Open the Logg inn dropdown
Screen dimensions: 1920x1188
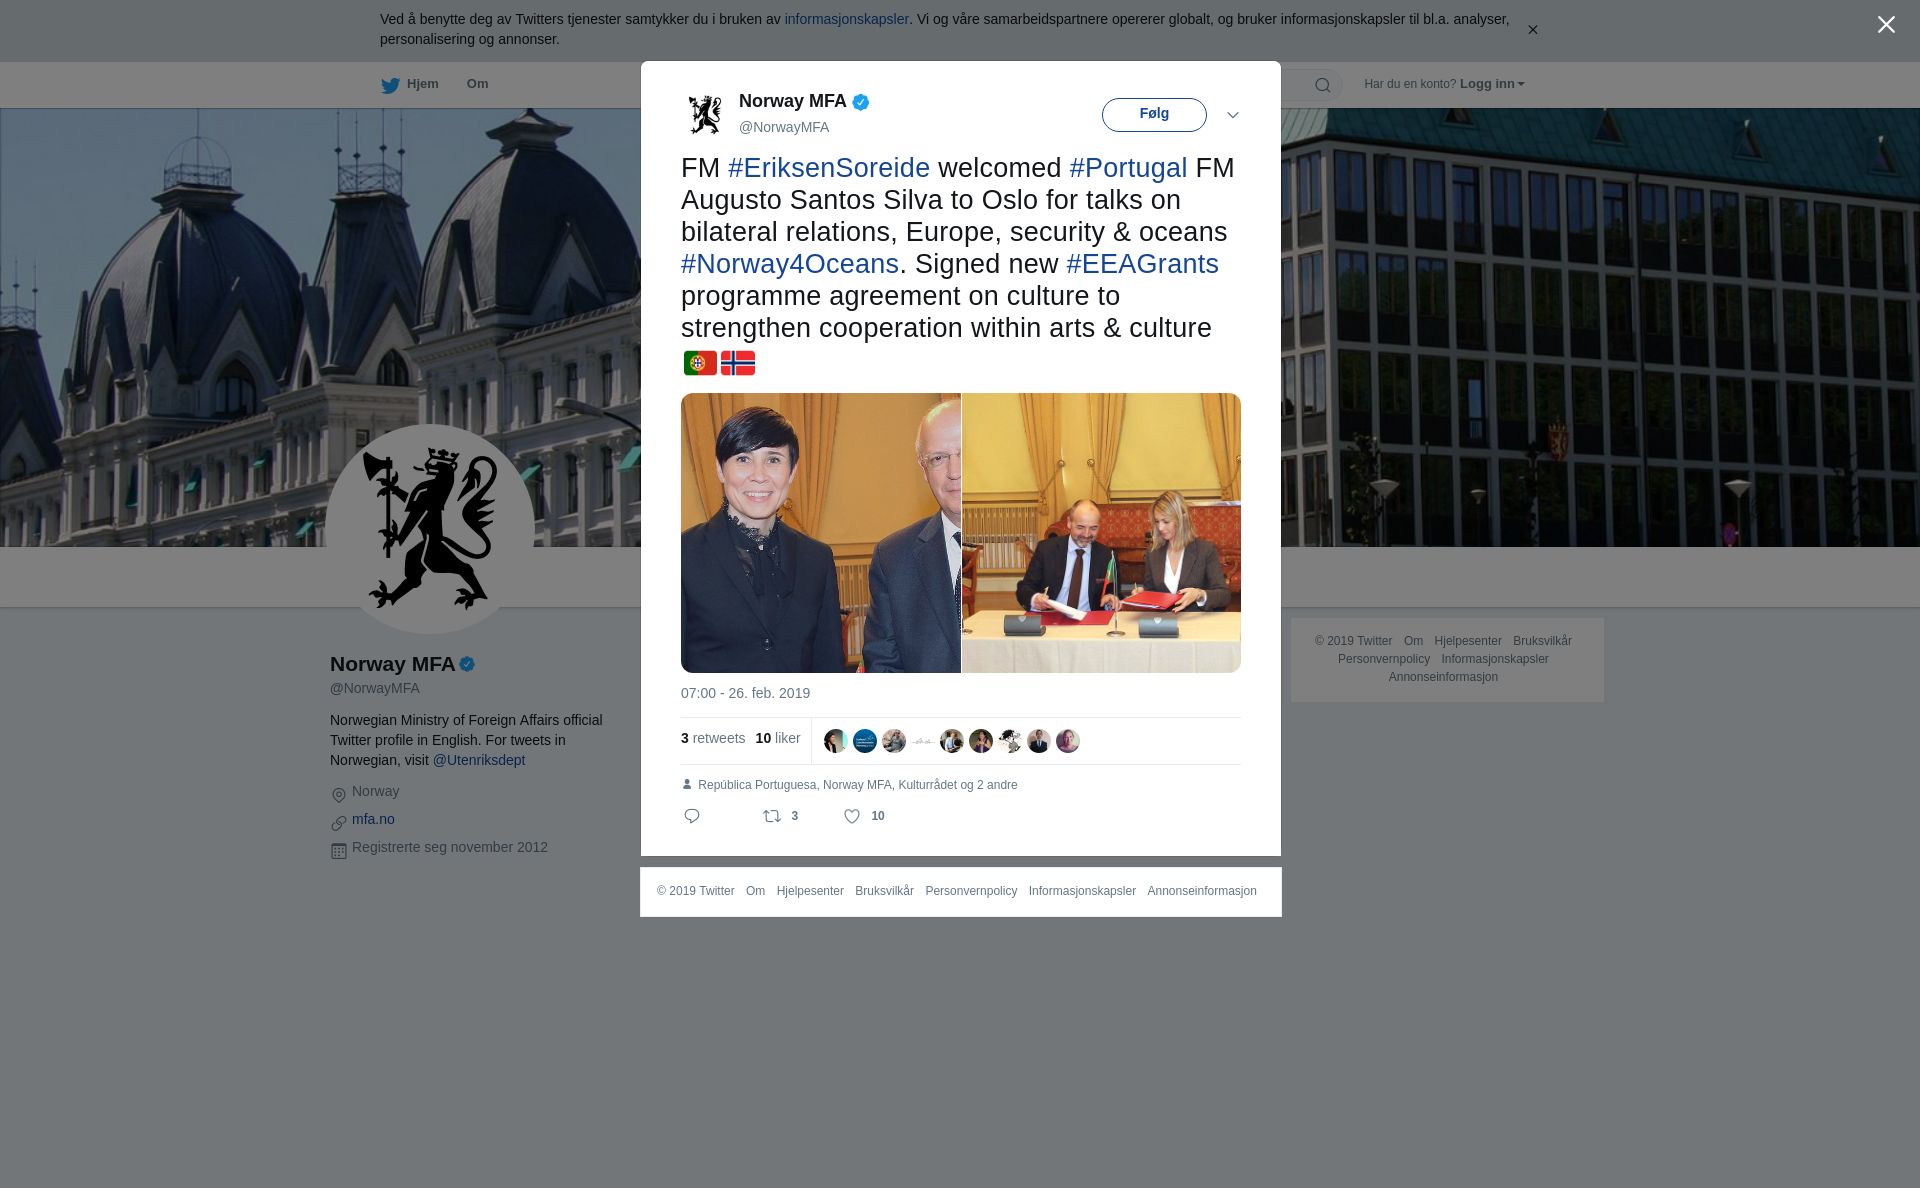1492,84
